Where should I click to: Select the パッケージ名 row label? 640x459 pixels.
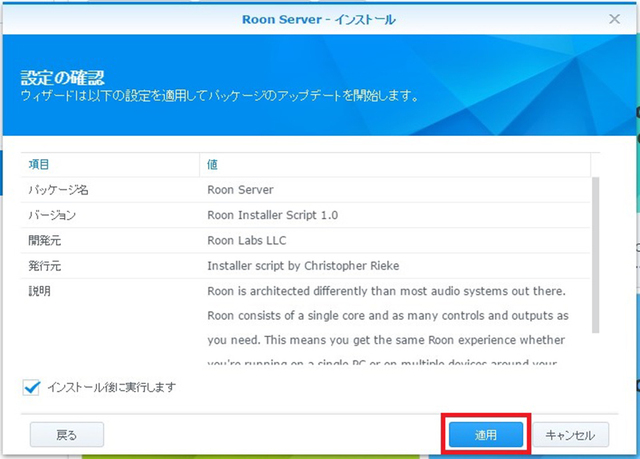(58, 190)
